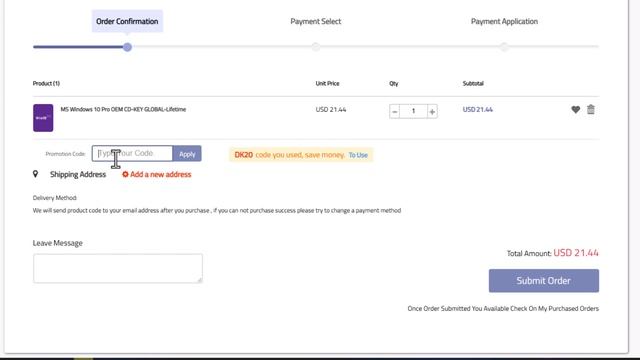Increase quantity with plus button
Image resolution: width=640 pixels, height=360 pixels.
[x=432, y=111]
